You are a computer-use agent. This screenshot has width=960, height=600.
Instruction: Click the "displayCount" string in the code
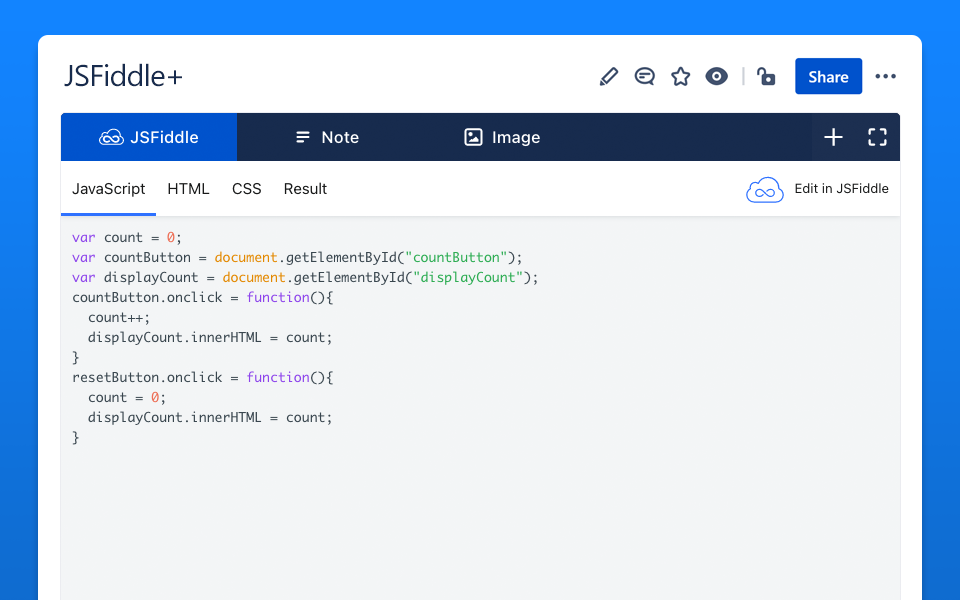coord(468,277)
